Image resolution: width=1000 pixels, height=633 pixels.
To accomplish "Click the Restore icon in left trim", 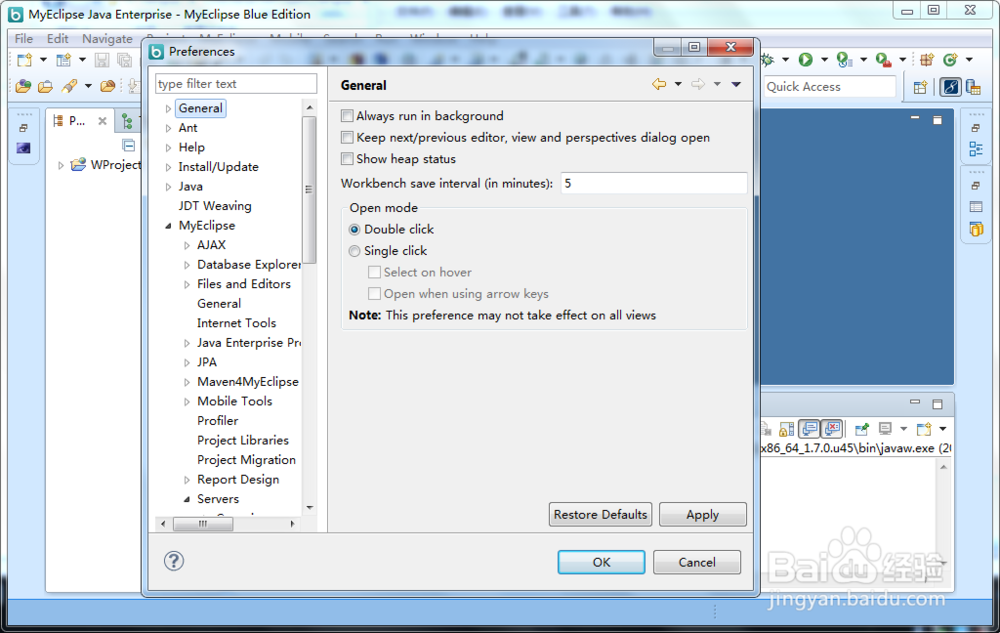I will point(24,128).
